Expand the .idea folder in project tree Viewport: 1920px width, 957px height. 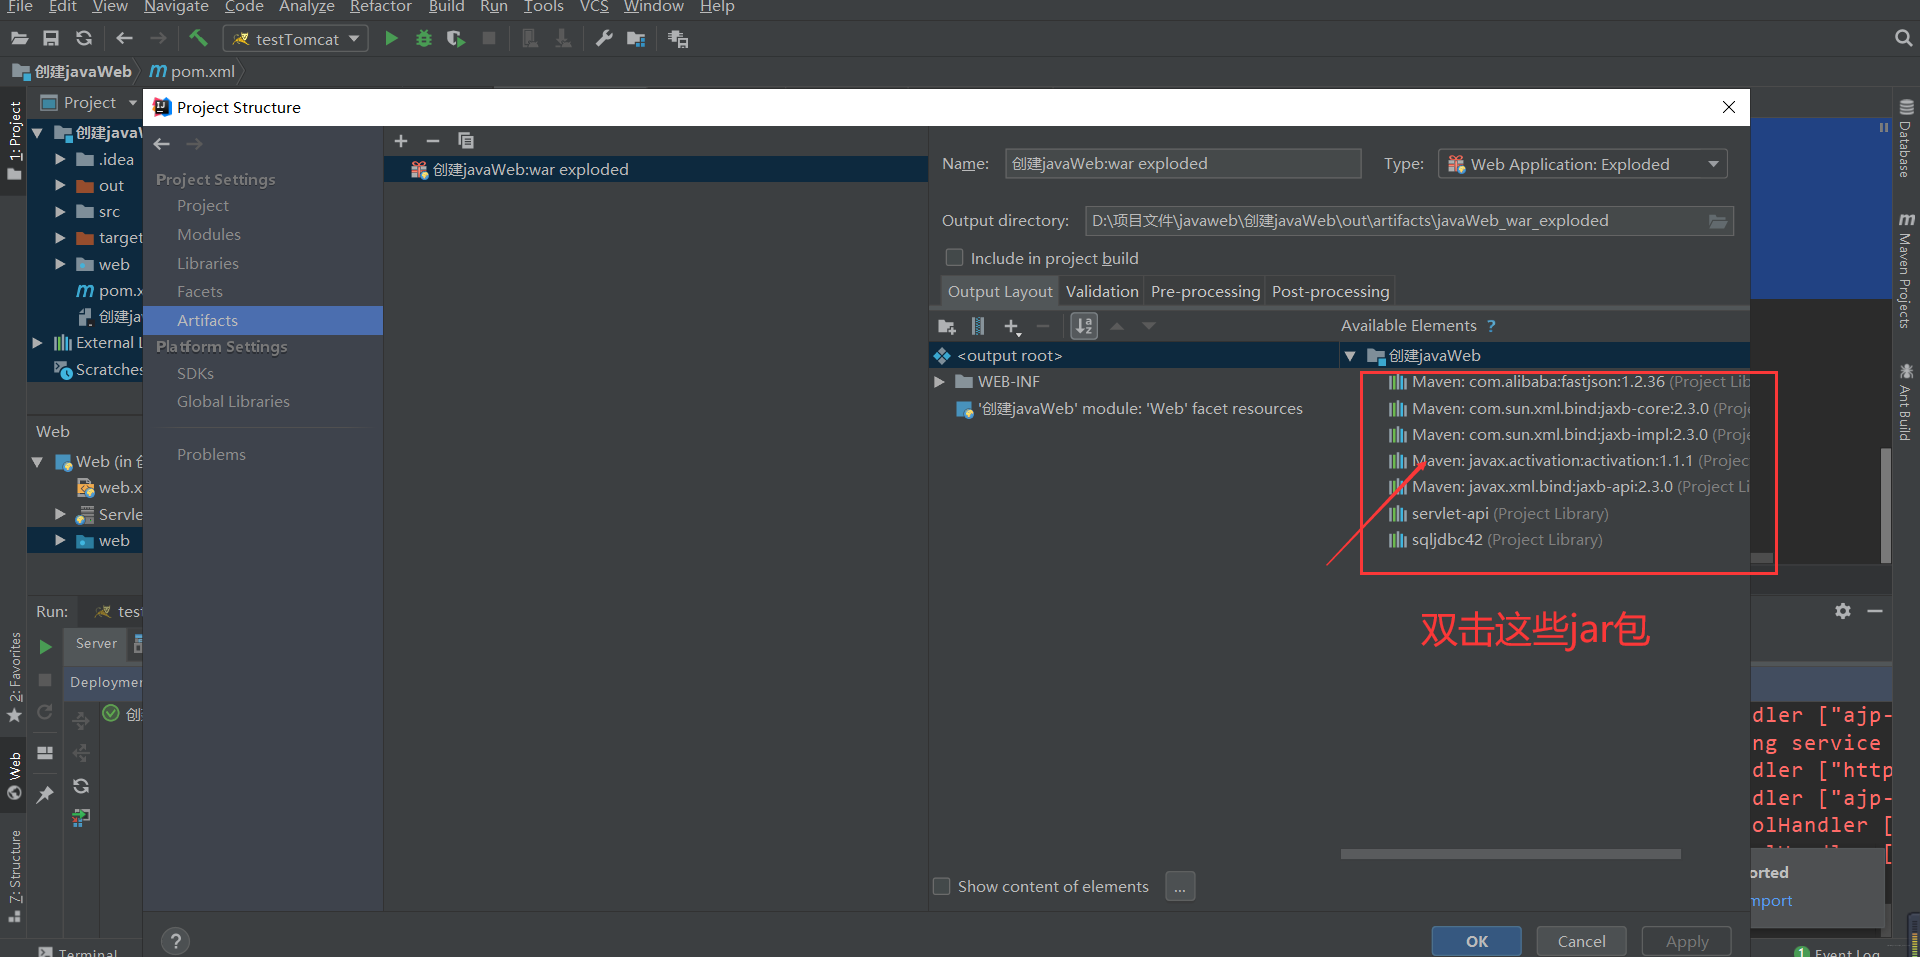(x=60, y=159)
